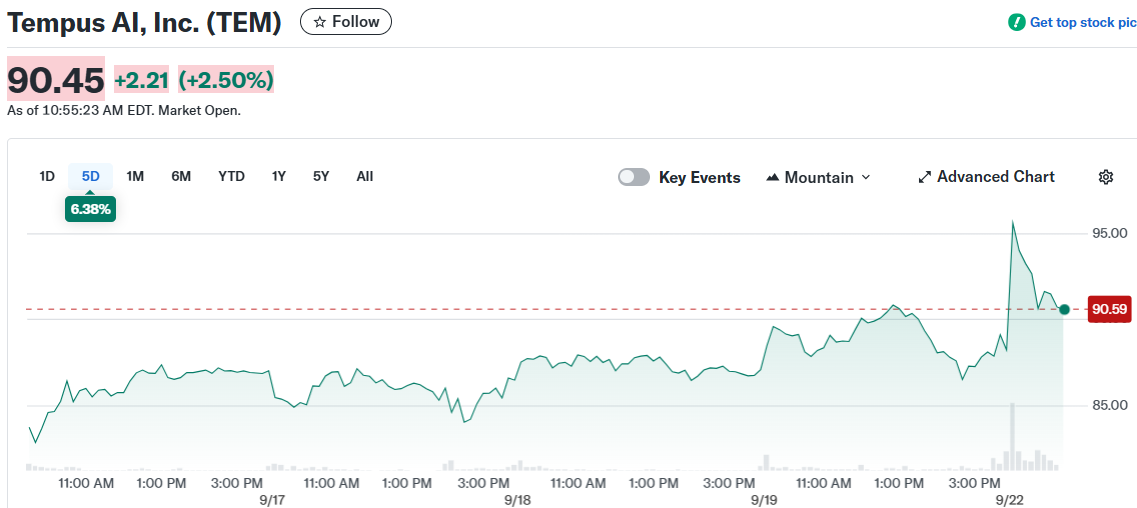
Task: Click the Key Events label
Action: coord(700,178)
